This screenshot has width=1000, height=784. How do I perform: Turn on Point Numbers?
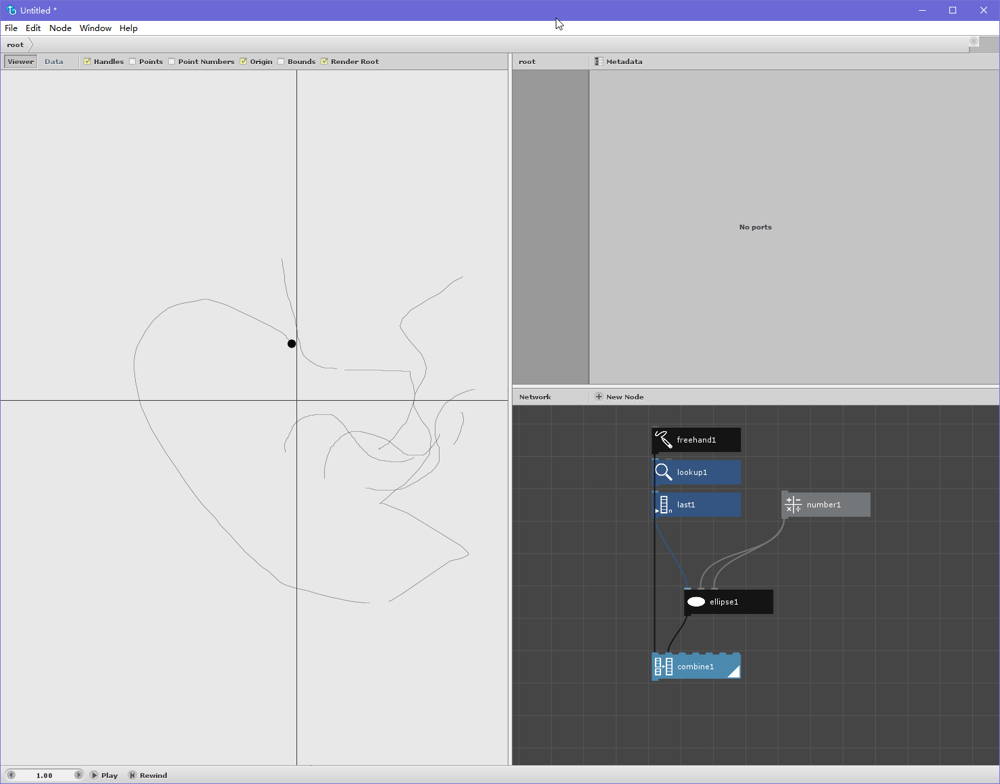172,61
